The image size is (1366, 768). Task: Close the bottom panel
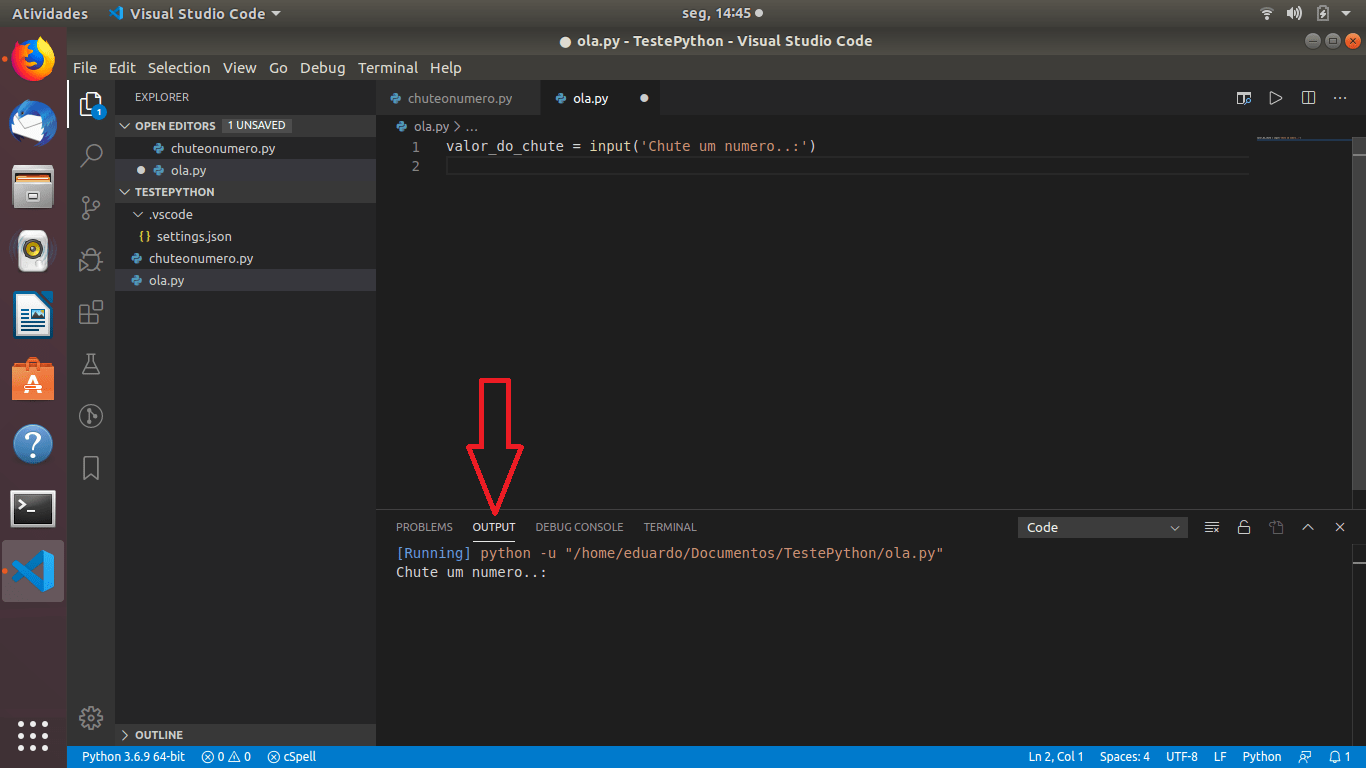1340,527
